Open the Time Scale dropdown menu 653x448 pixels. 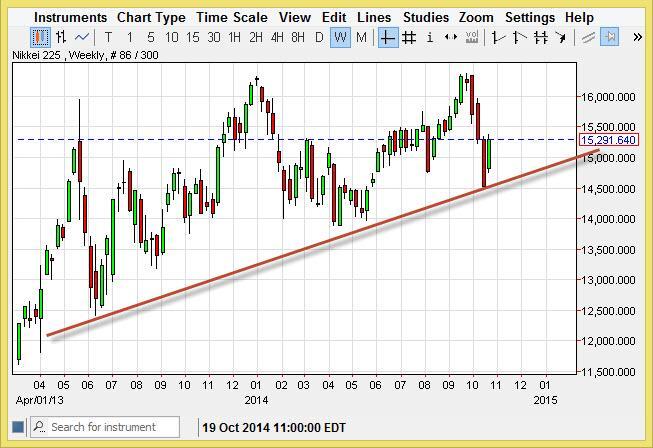[232, 17]
